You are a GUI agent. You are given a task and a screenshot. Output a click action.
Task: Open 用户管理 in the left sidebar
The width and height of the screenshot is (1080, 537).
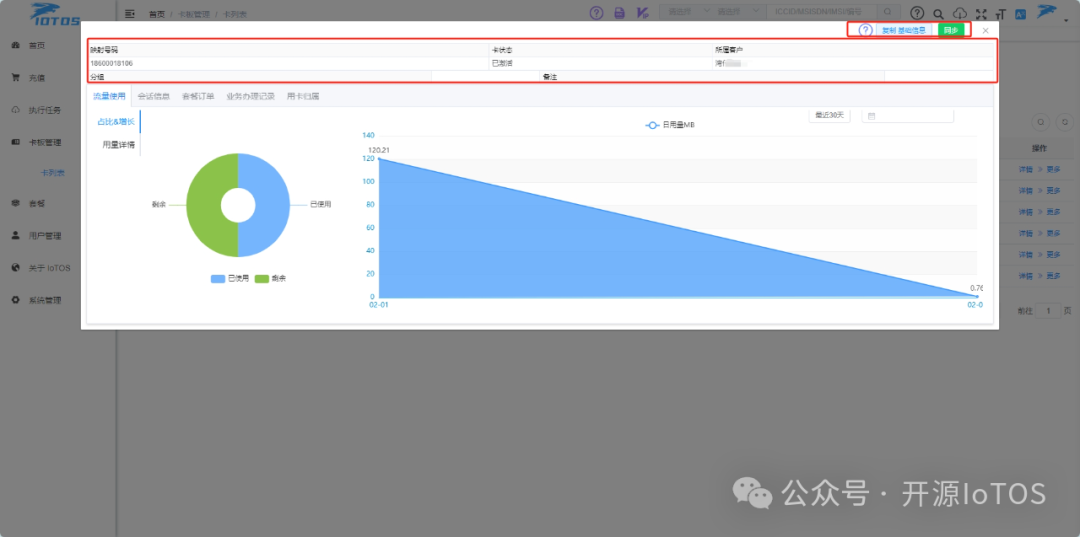(45, 235)
